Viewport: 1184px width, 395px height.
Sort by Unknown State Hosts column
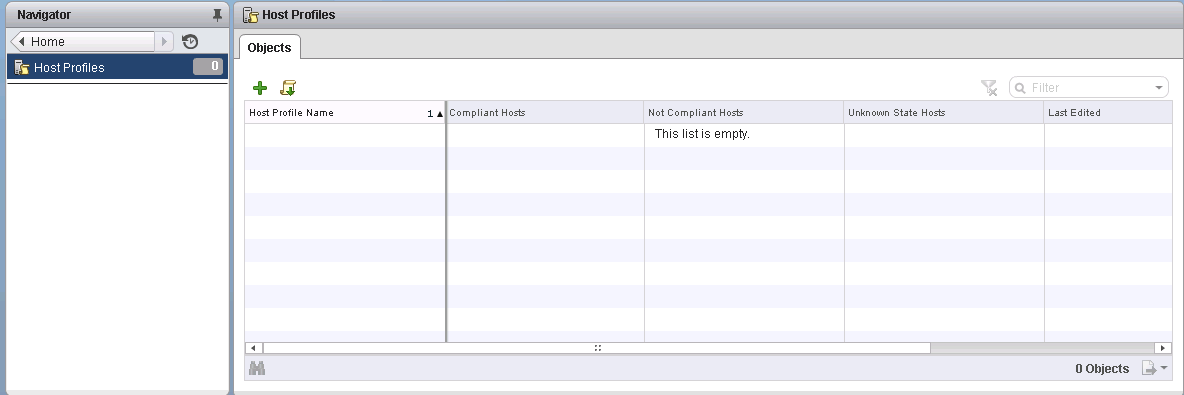[x=944, y=113]
